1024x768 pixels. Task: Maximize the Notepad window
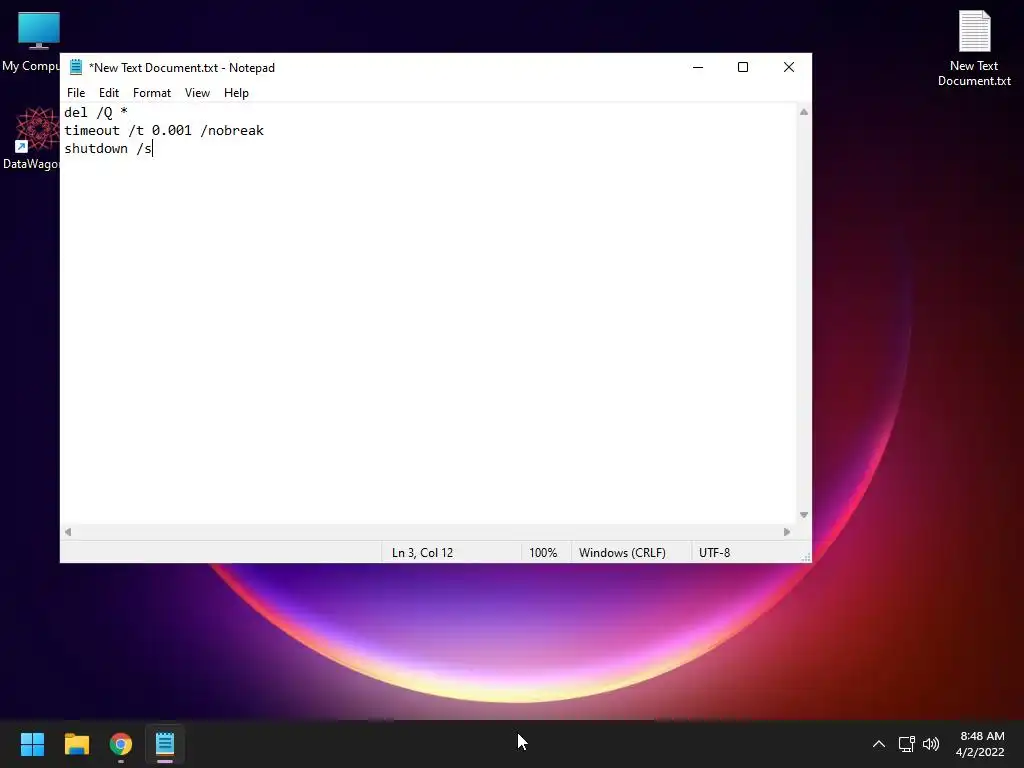tap(743, 67)
